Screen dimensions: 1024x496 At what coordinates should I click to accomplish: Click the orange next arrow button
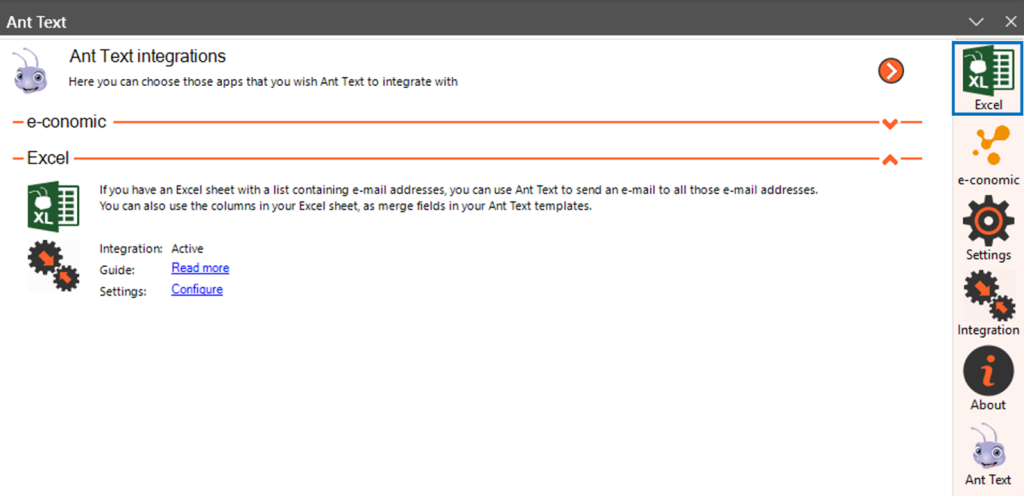tap(891, 70)
